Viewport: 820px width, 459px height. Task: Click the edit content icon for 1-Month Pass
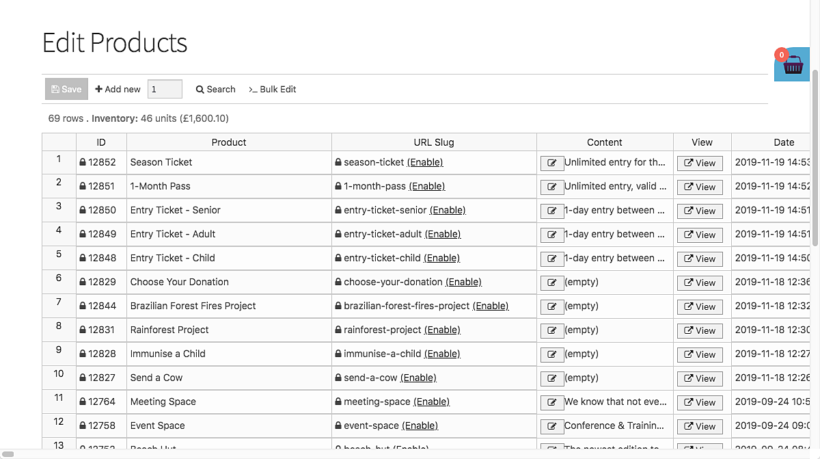pyautogui.click(x=552, y=187)
